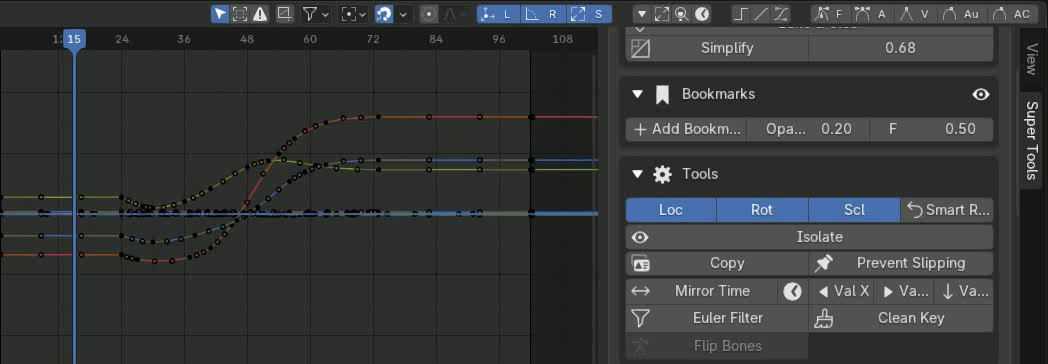Click frame 72 on the timeline ruler
The width and height of the screenshot is (1048, 364).
coord(373,39)
